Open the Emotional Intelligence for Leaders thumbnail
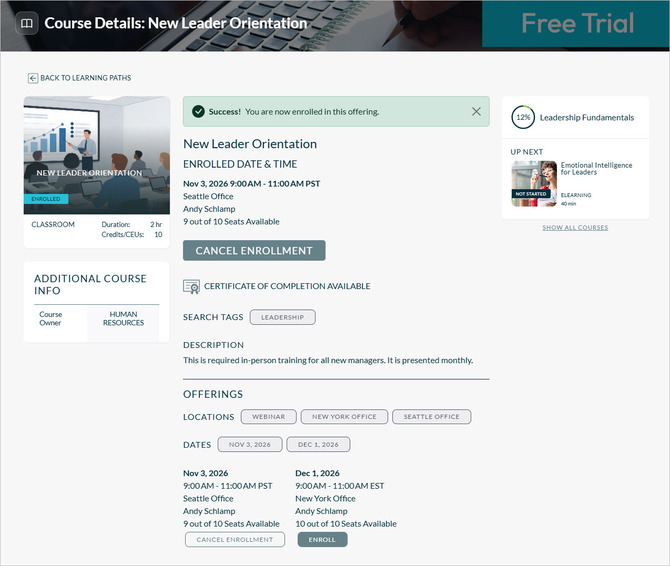The image size is (670, 566). (x=534, y=184)
